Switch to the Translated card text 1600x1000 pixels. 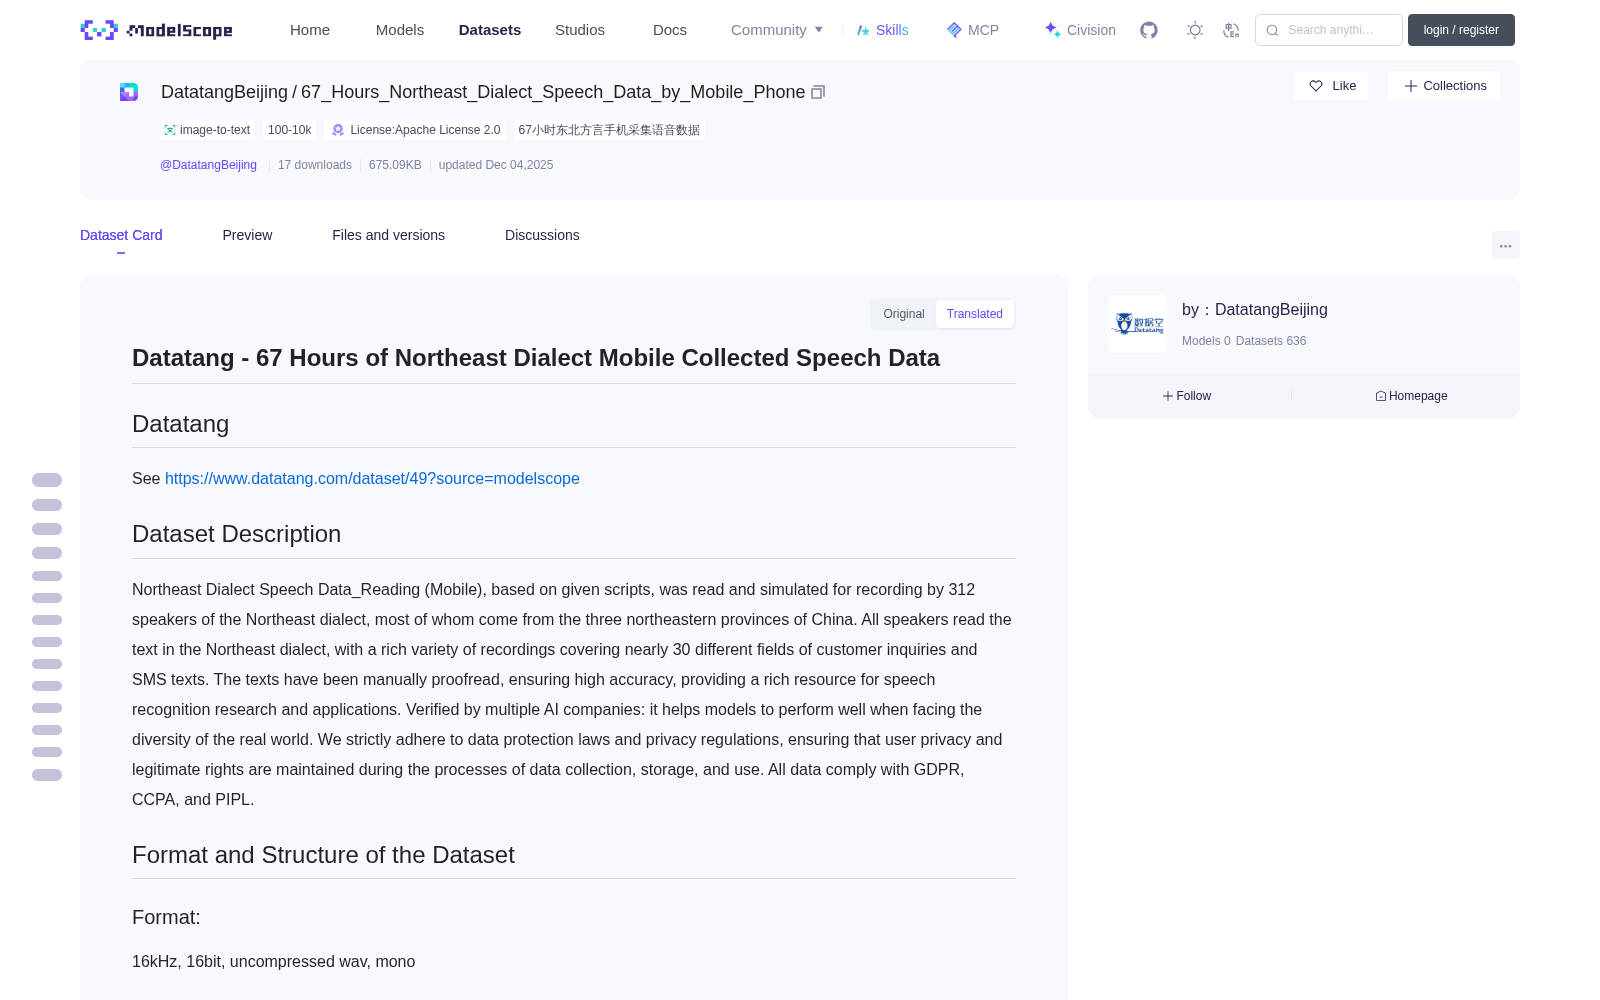pyautogui.click(x=975, y=314)
